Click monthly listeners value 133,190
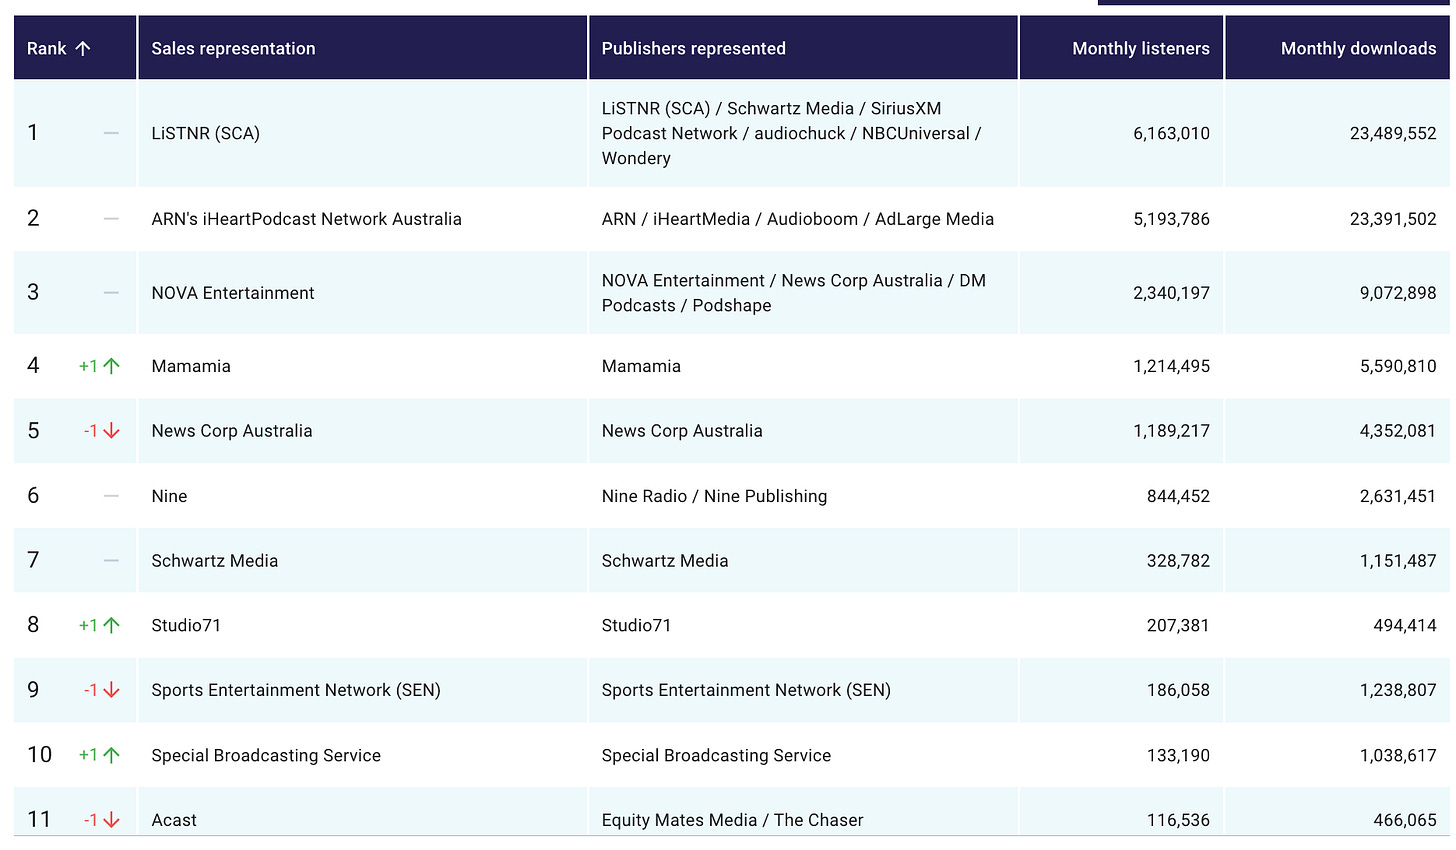This screenshot has height=850, width=1456. (1178, 755)
